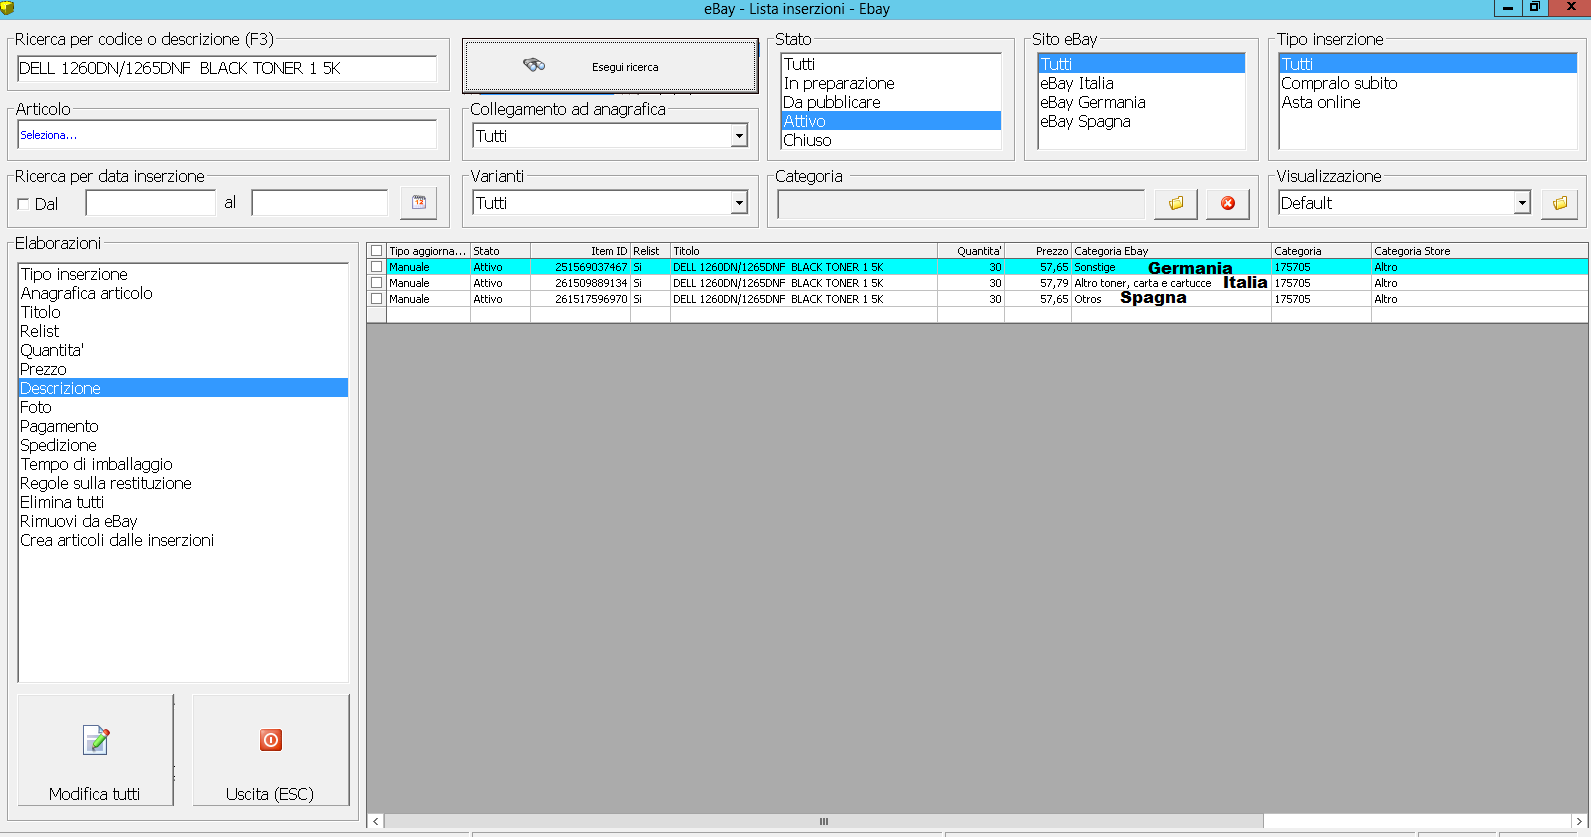Click the horizontal scrollbar thumb below the table
This screenshot has height=837, width=1591.
[824, 821]
